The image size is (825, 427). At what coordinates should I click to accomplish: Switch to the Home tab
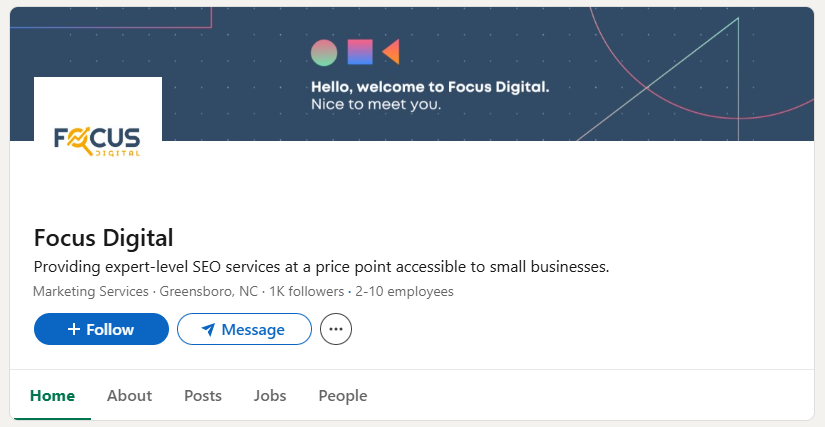pyautogui.click(x=52, y=396)
